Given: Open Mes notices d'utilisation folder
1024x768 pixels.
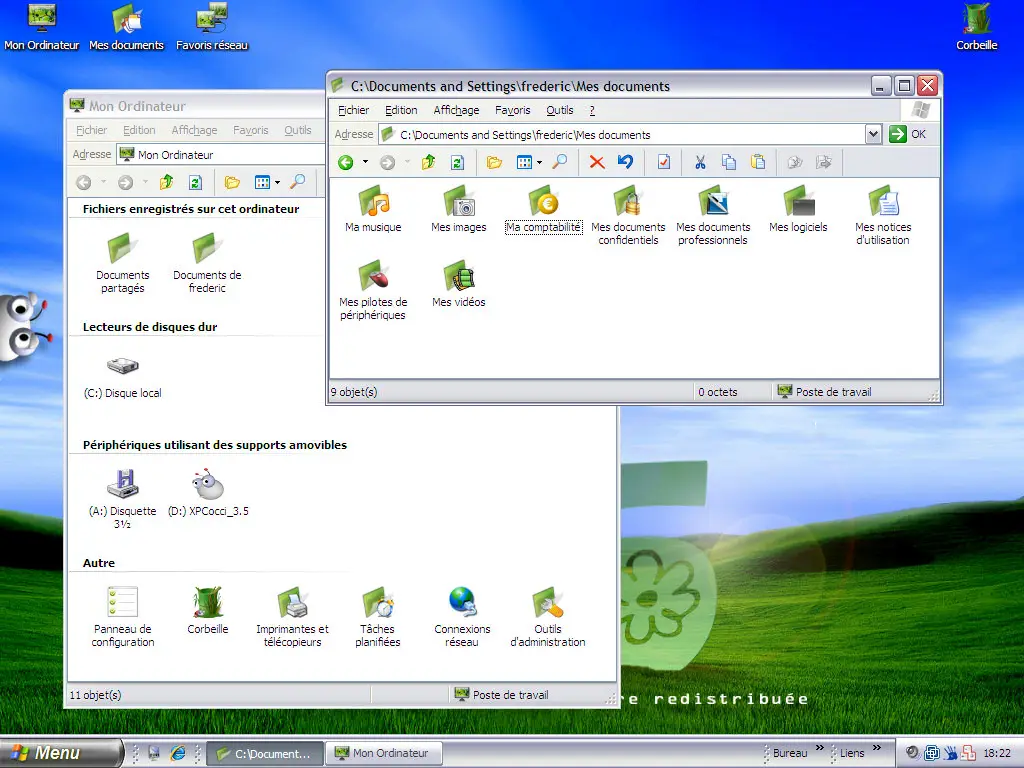Looking at the screenshot, I should coord(883,216).
